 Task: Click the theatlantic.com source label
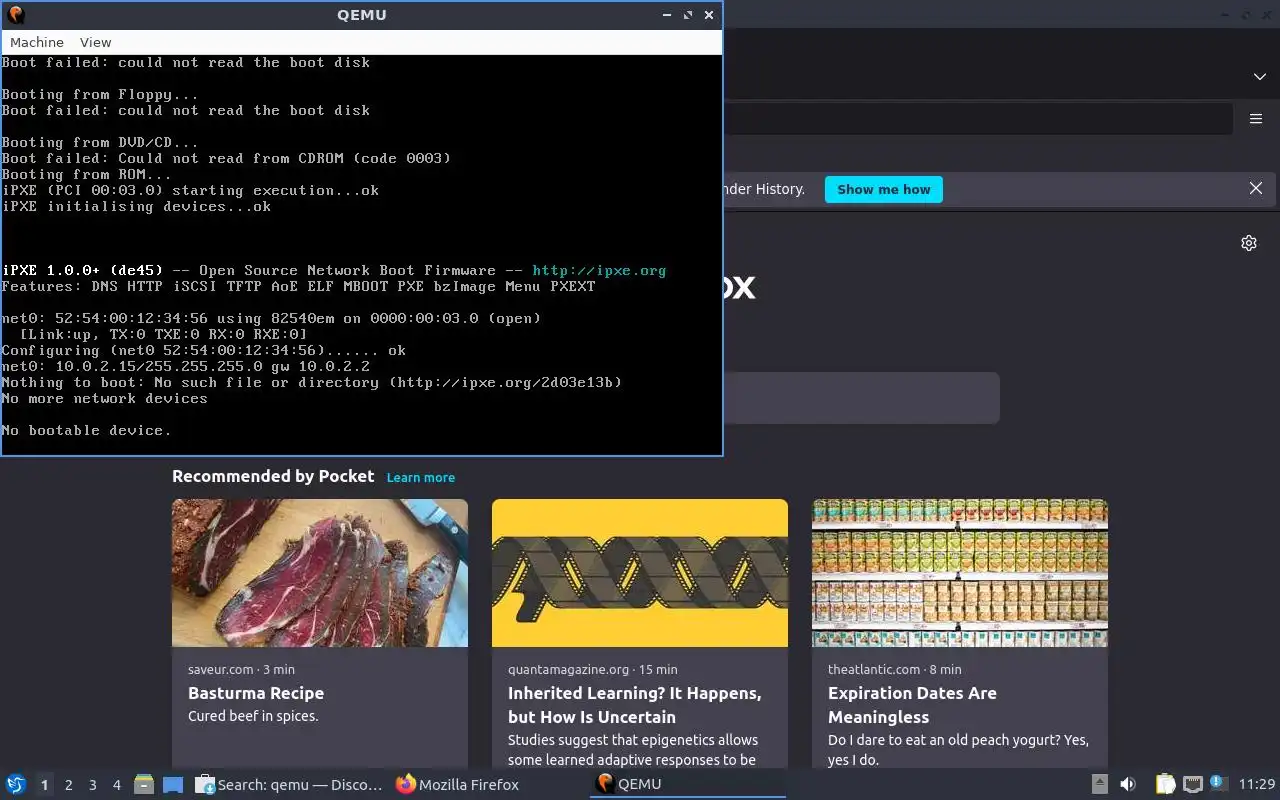coord(874,669)
